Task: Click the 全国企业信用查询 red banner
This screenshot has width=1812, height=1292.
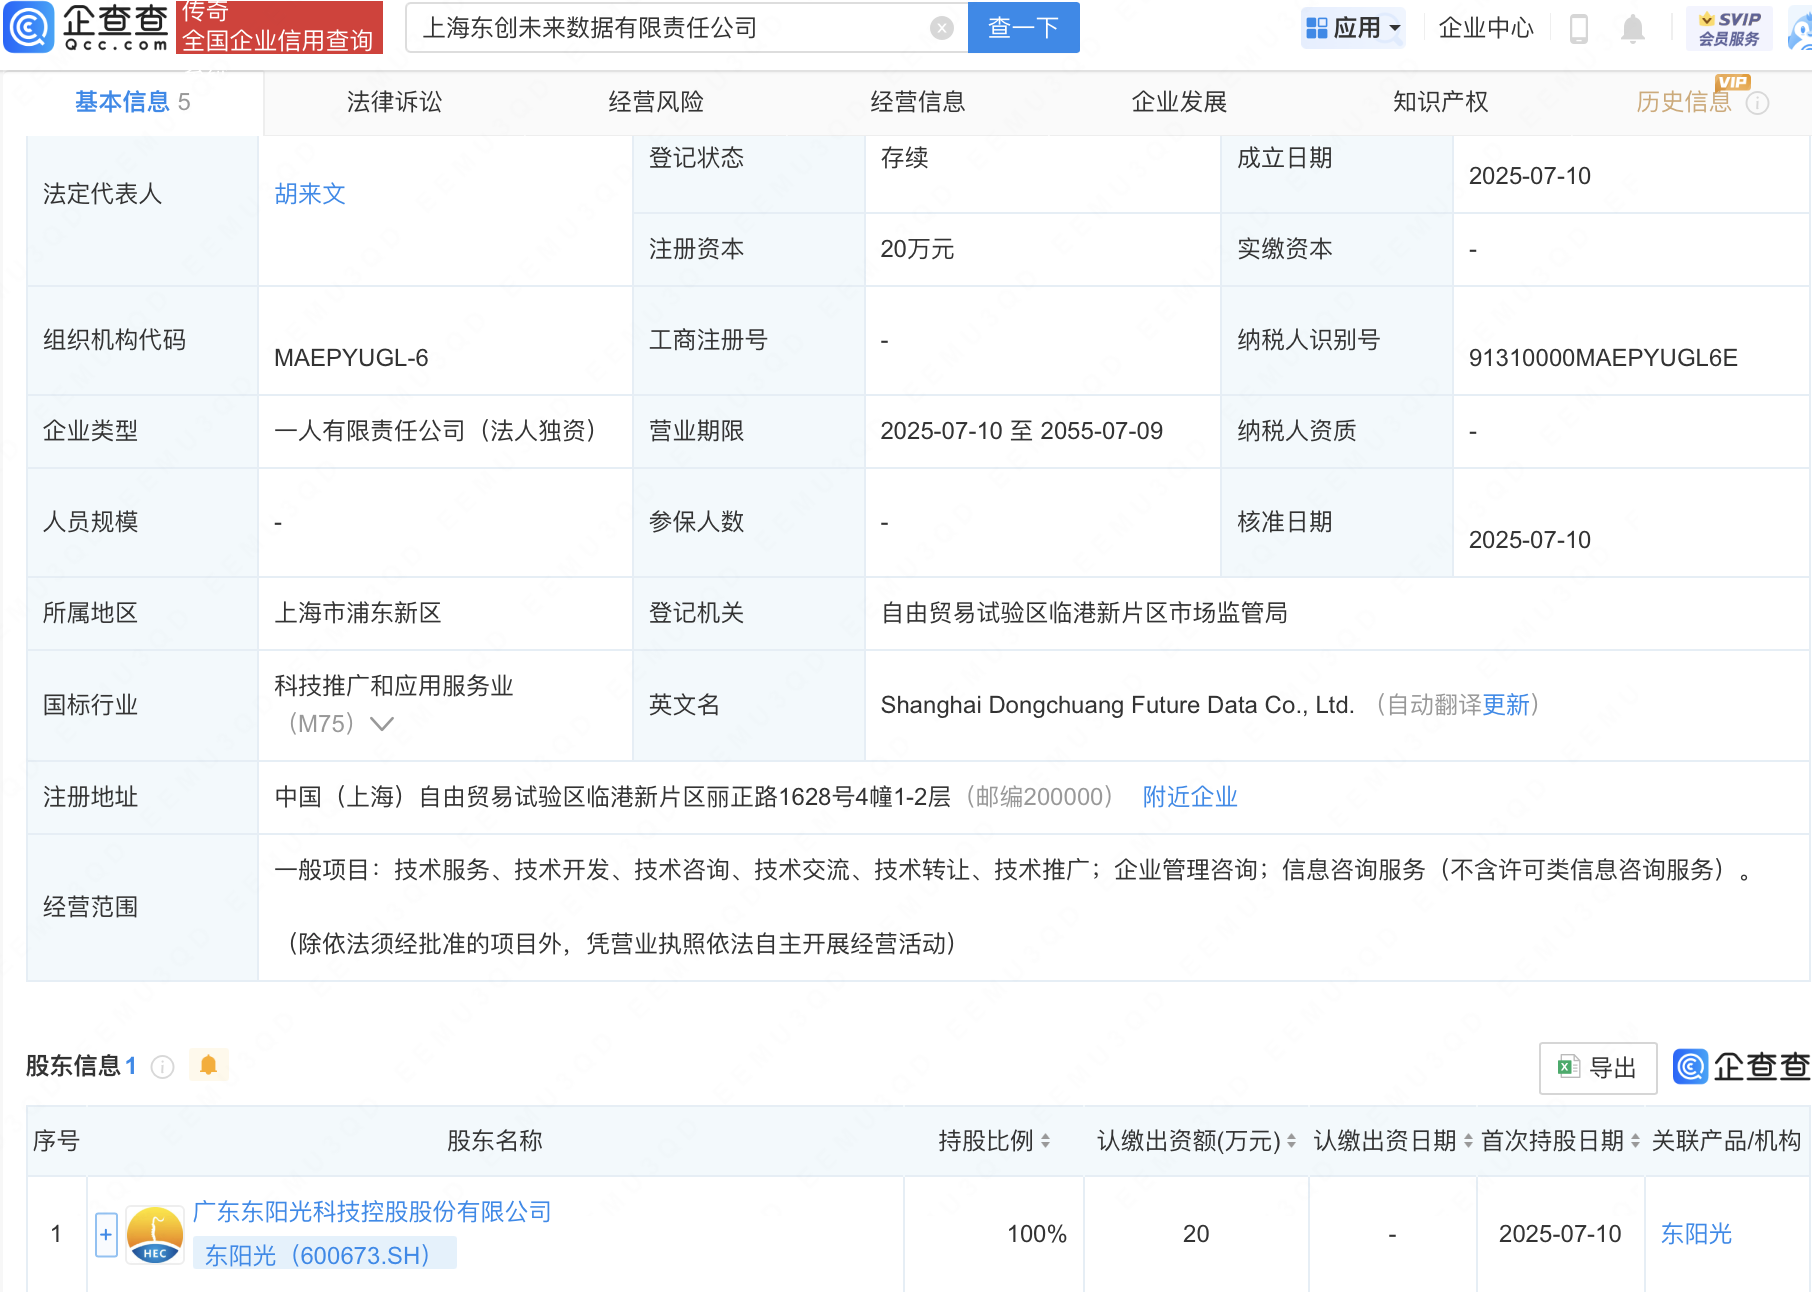Action: [x=279, y=27]
